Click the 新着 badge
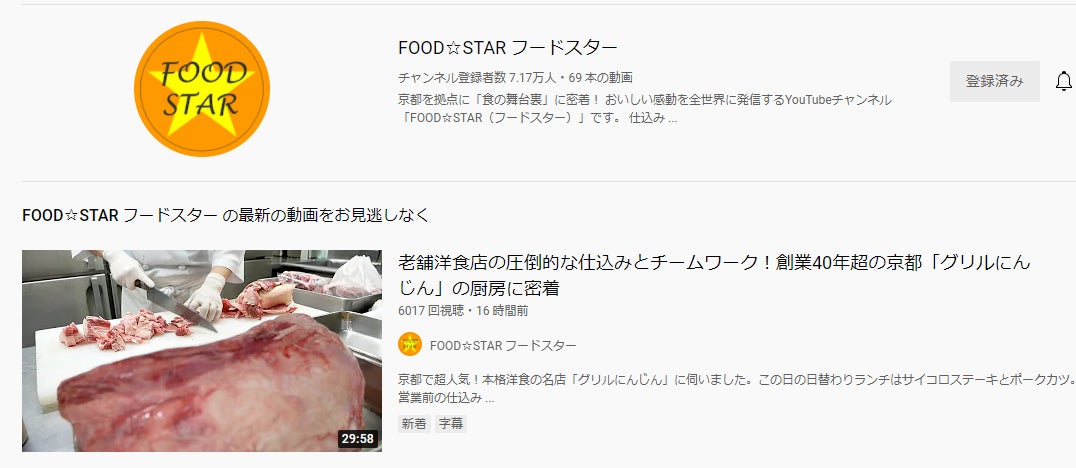This screenshot has width=1076, height=468. (x=414, y=424)
